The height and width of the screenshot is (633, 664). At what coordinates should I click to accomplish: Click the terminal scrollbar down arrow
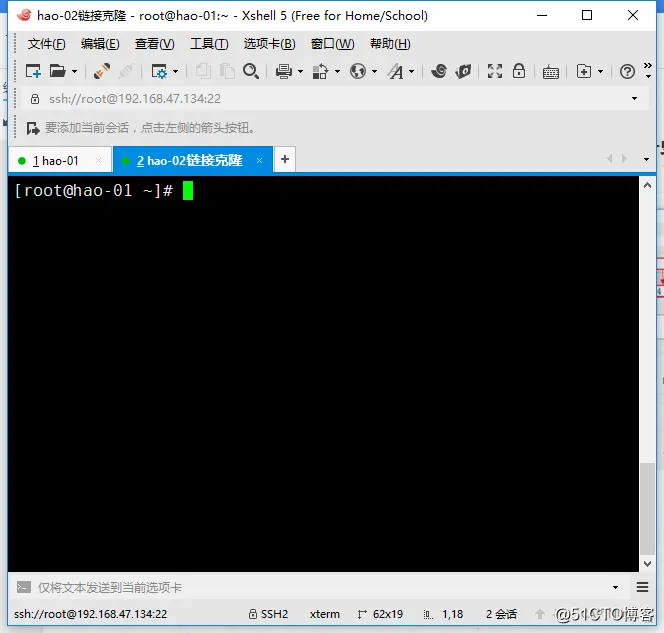click(647, 564)
